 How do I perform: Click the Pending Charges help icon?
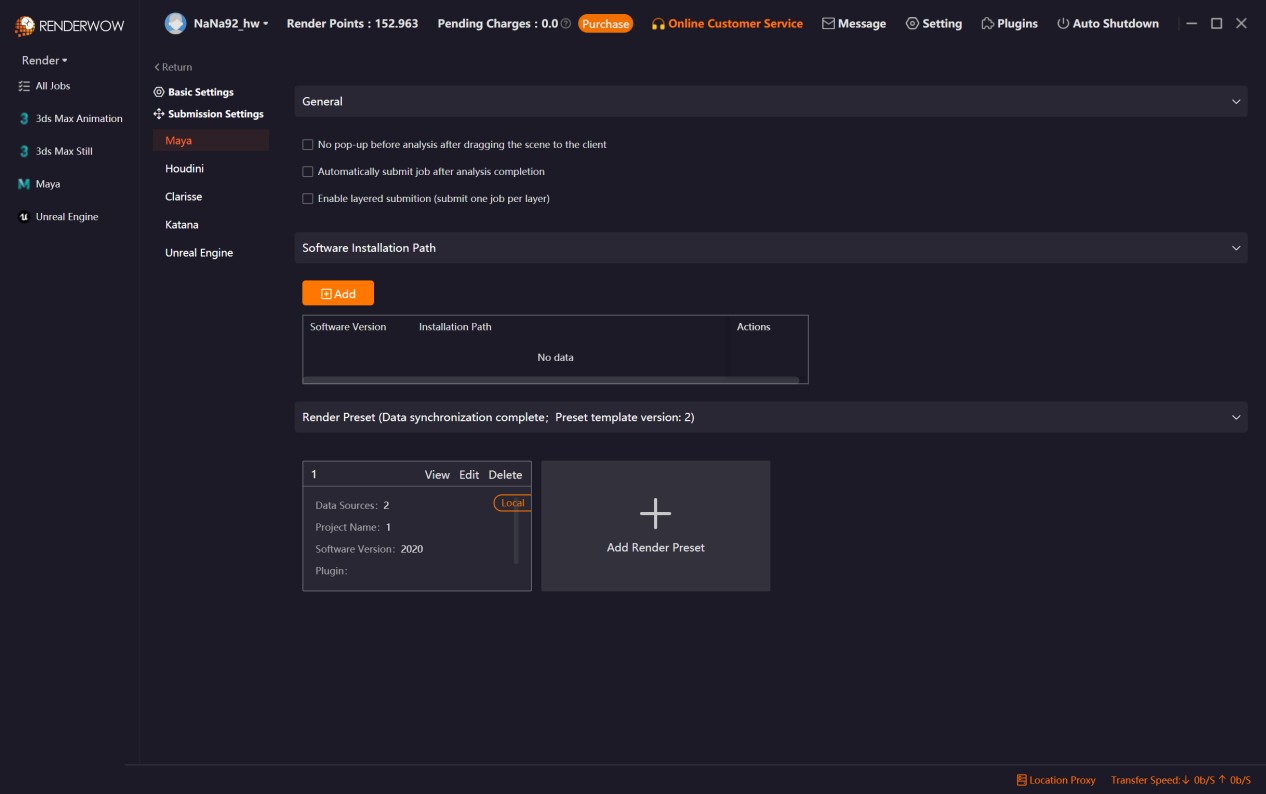[x=566, y=23]
